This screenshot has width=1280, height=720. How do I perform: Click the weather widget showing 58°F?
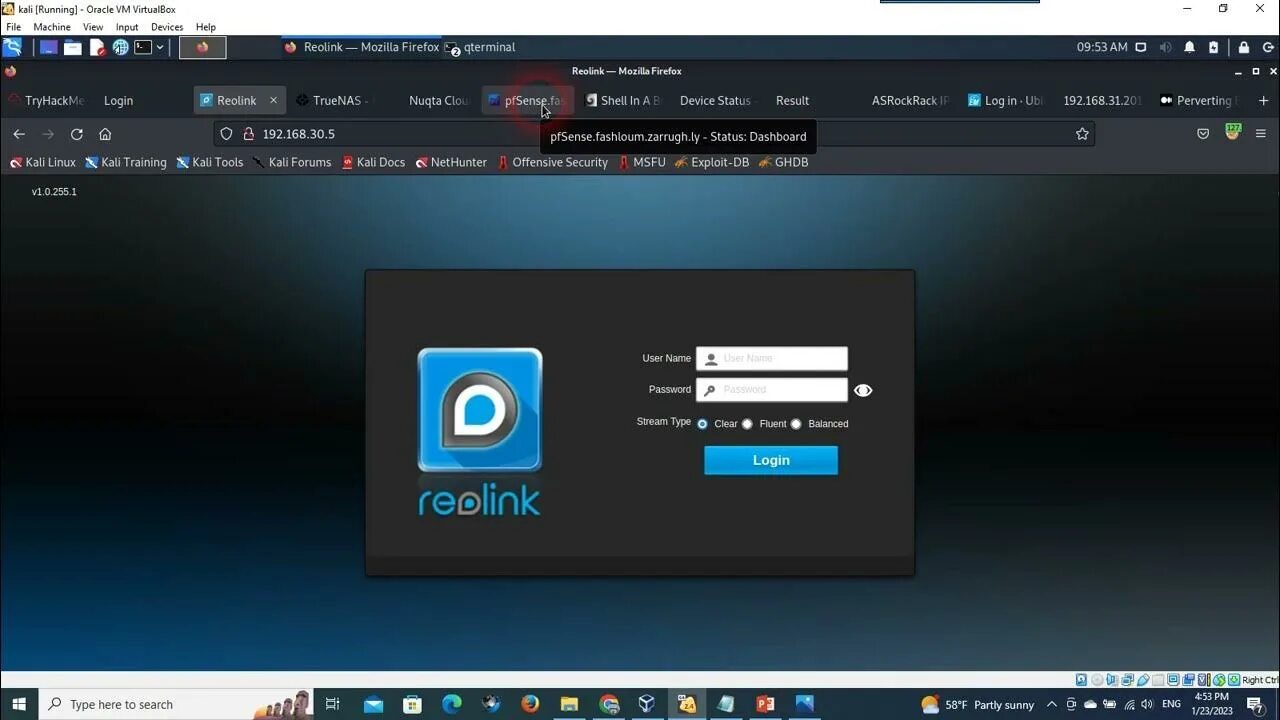[978, 704]
